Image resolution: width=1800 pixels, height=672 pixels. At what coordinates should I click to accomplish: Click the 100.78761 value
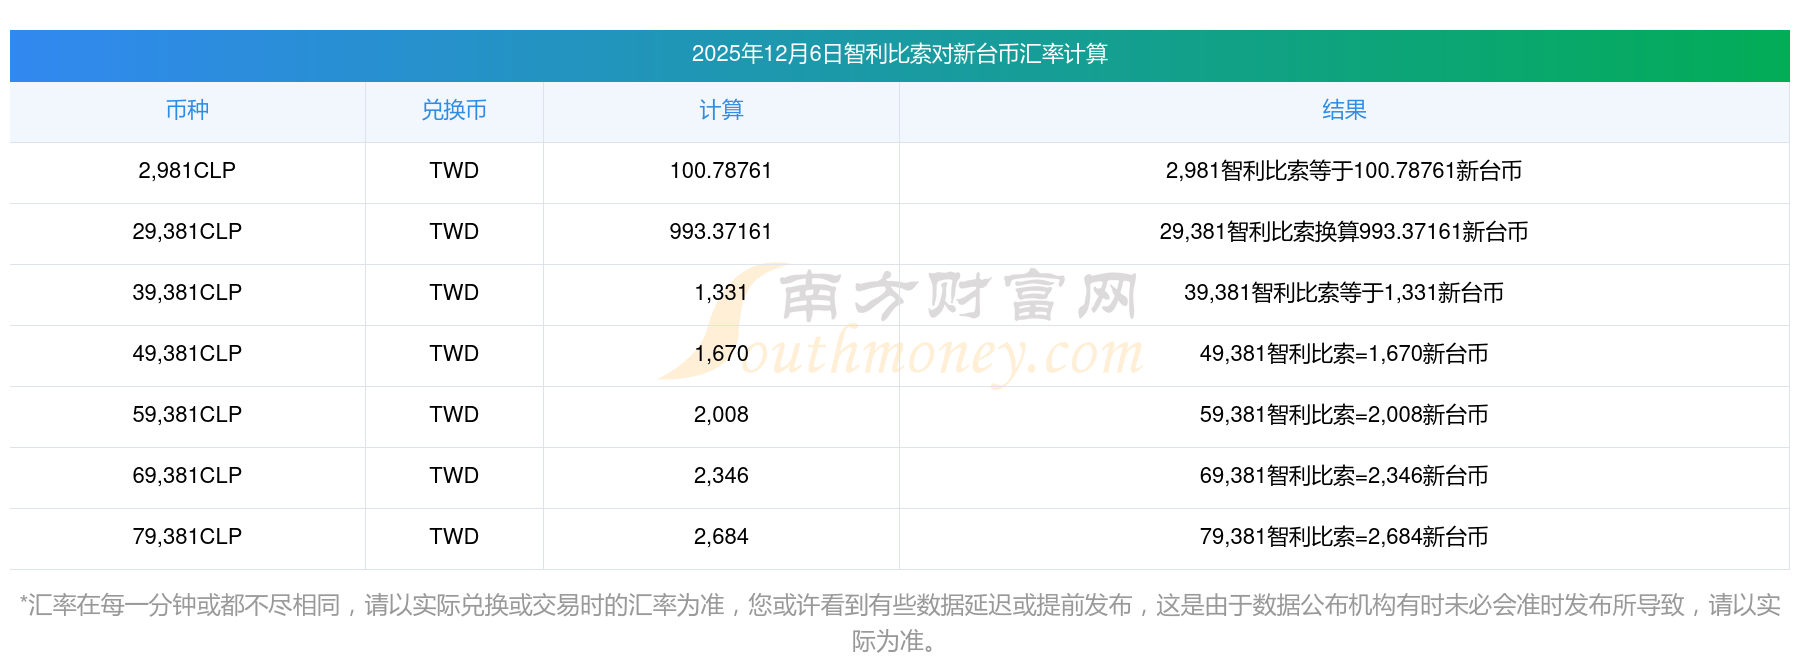tap(721, 171)
